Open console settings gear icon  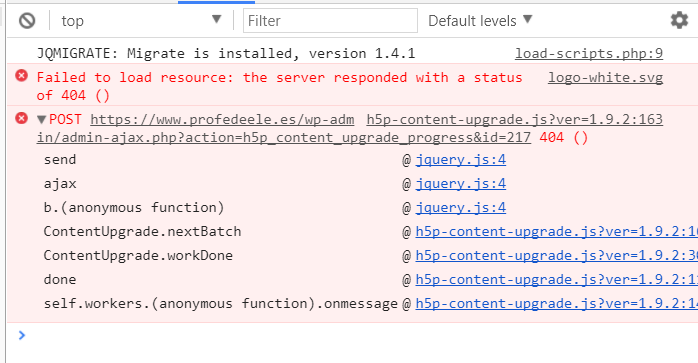coord(679,20)
